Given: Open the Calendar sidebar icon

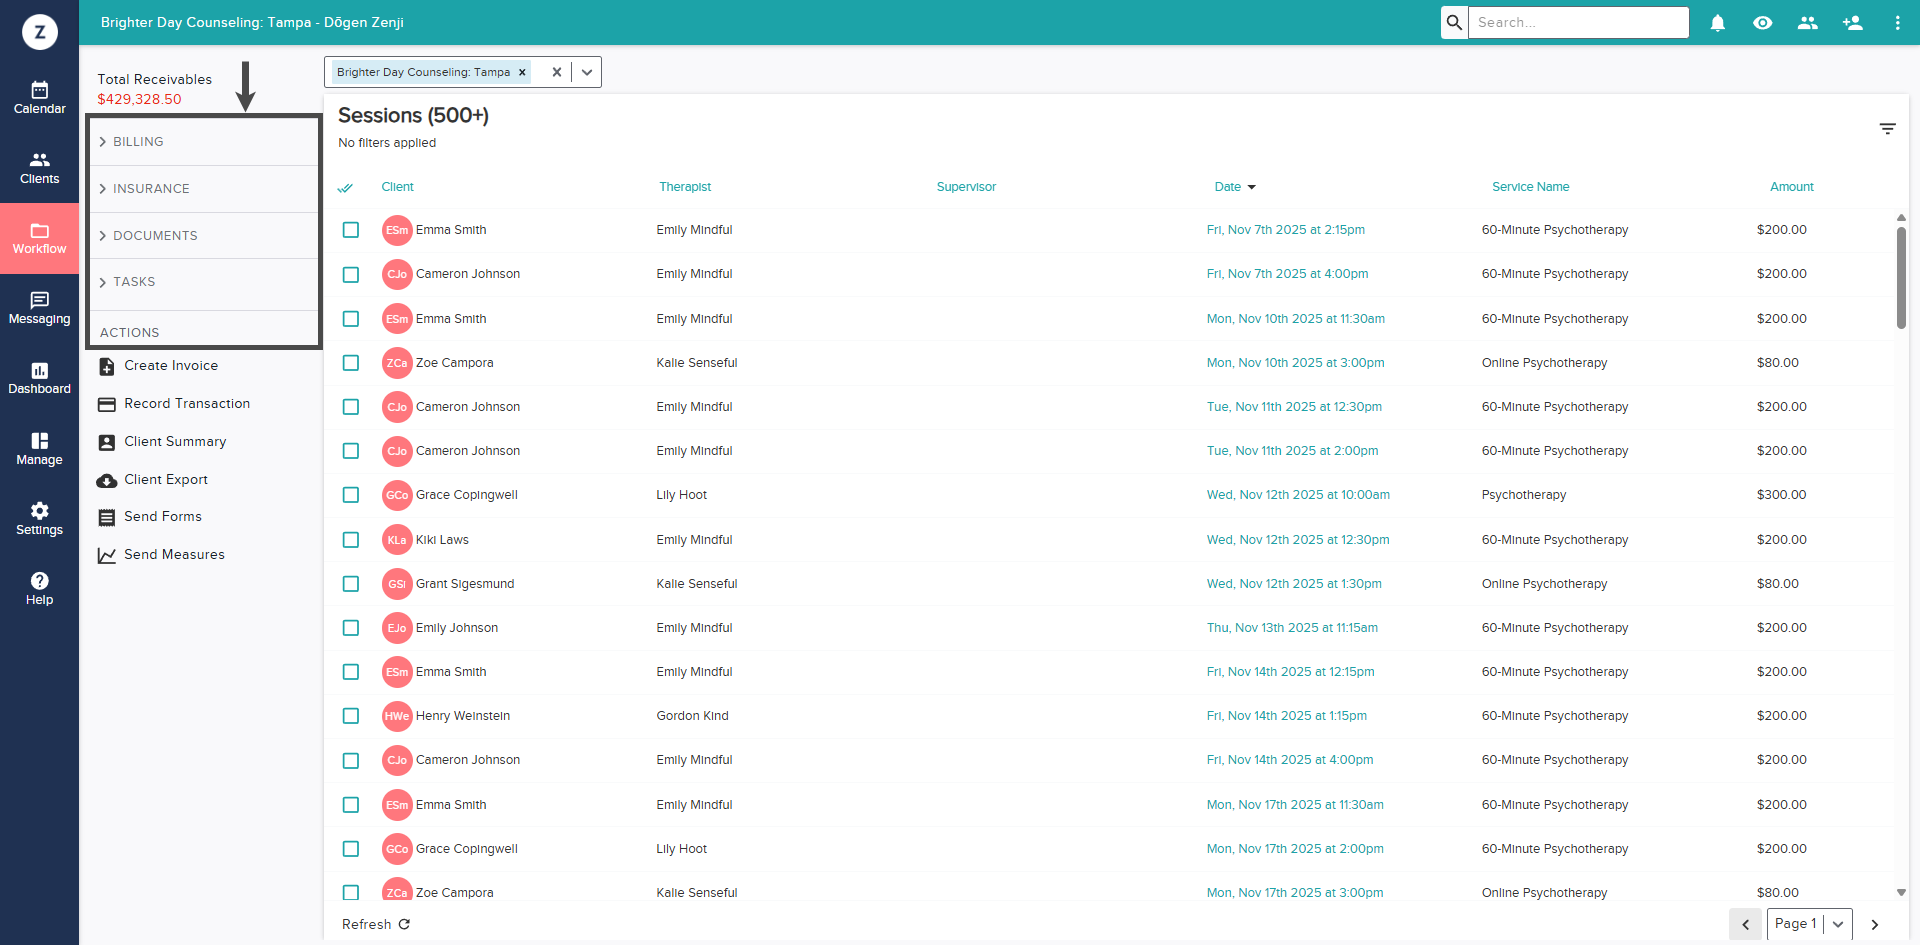Looking at the screenshot, I should (x=39, y=98).
